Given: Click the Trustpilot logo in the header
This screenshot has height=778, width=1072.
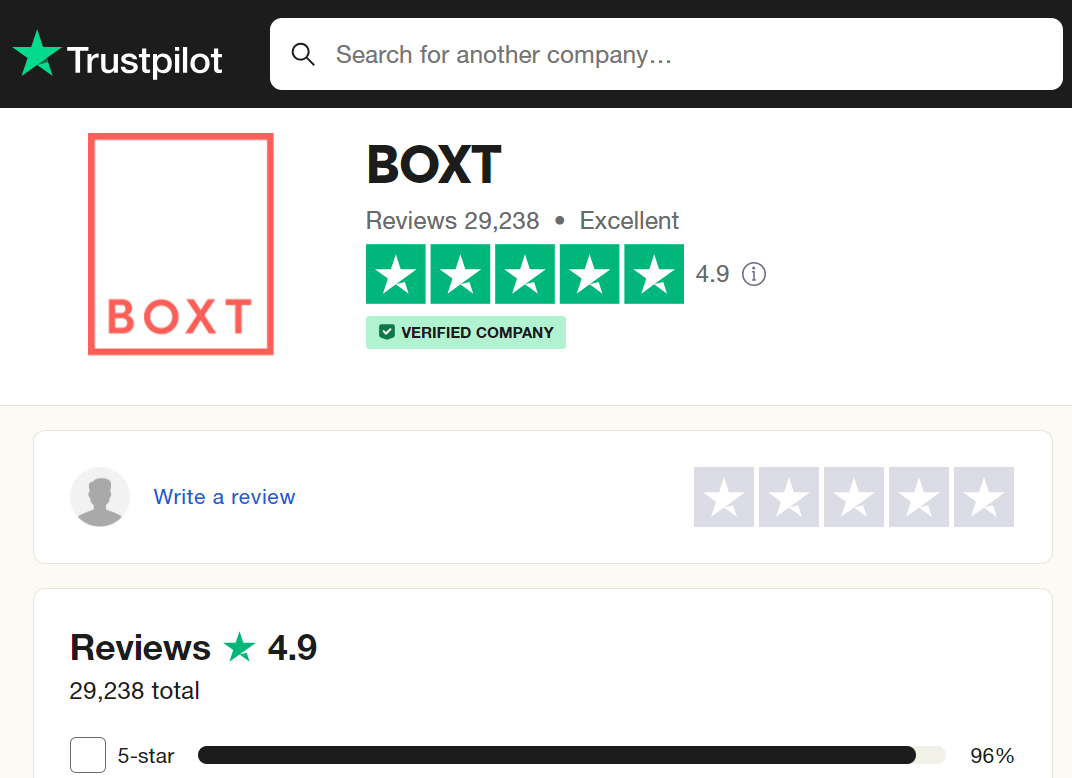Looking at the screenshot, I should 117,55.
